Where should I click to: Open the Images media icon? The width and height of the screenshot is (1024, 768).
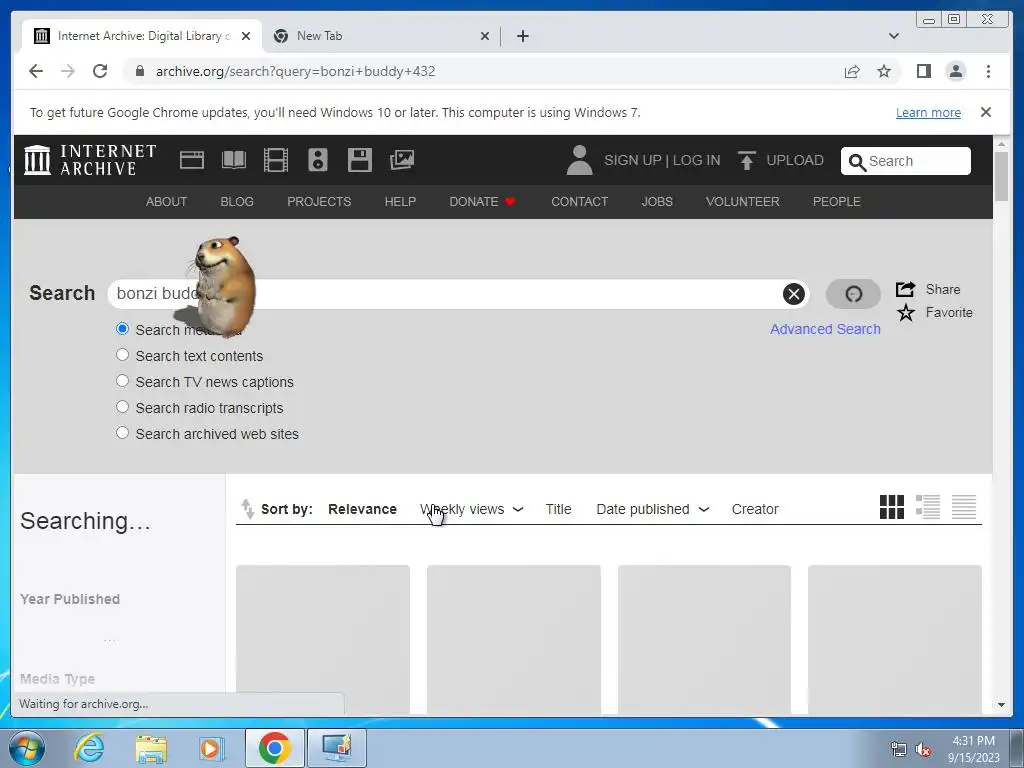[402, 160]
